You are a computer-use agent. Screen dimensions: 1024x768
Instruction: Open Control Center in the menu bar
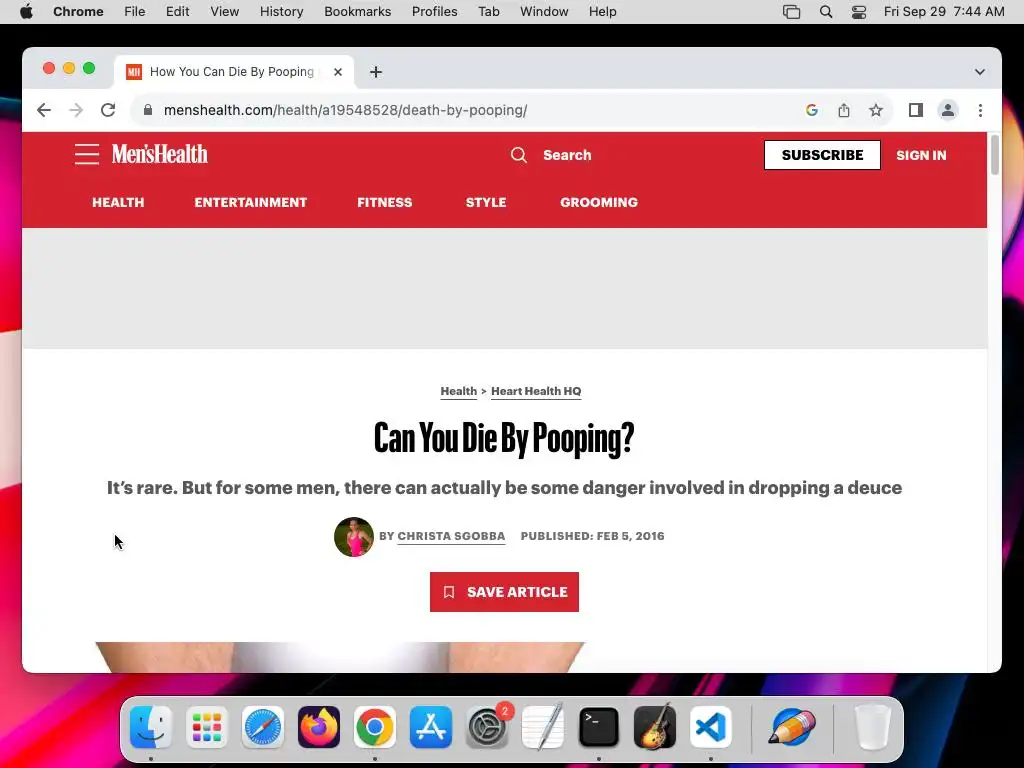click(x=859, y=12)
